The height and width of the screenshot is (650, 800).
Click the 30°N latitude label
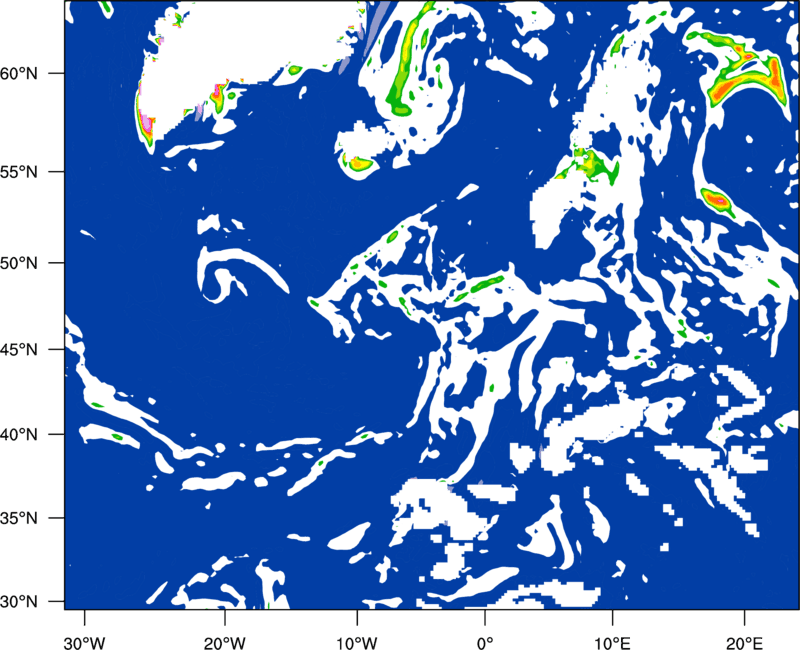point(19,602)
